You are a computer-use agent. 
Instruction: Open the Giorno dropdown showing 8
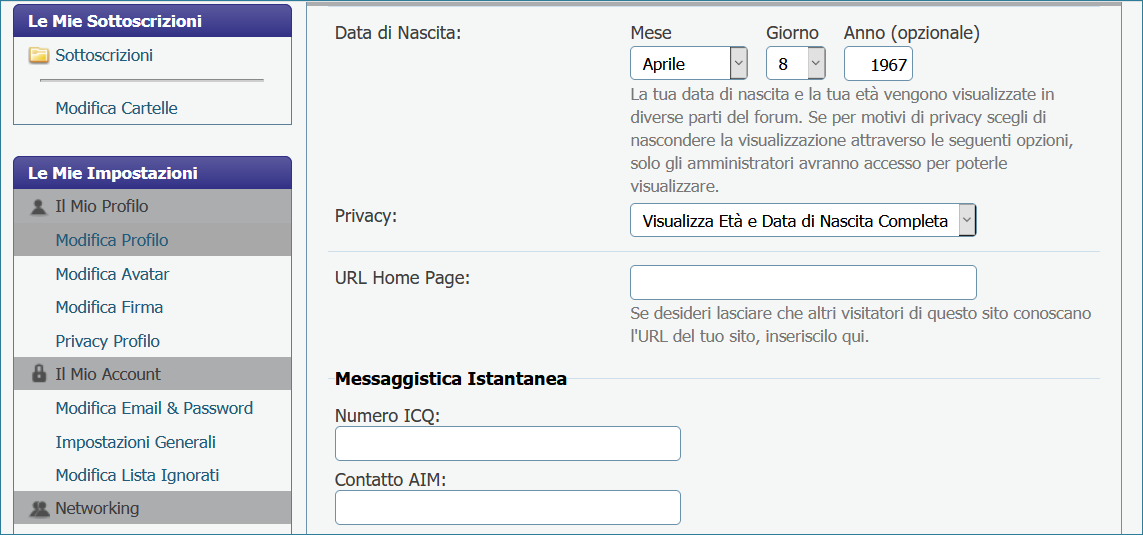[x=796, y=63]
